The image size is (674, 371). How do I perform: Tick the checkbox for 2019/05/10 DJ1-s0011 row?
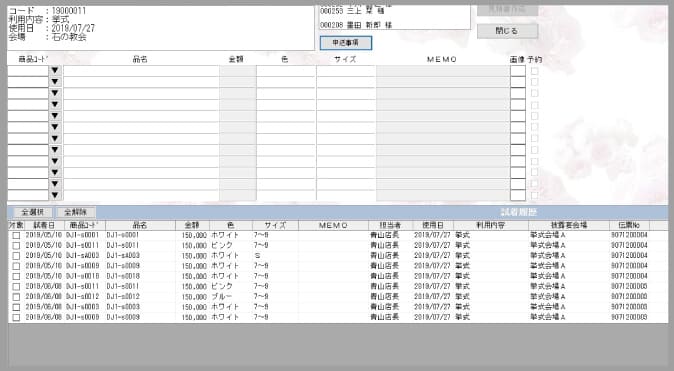pyautogui.click(x=16, y=245)
